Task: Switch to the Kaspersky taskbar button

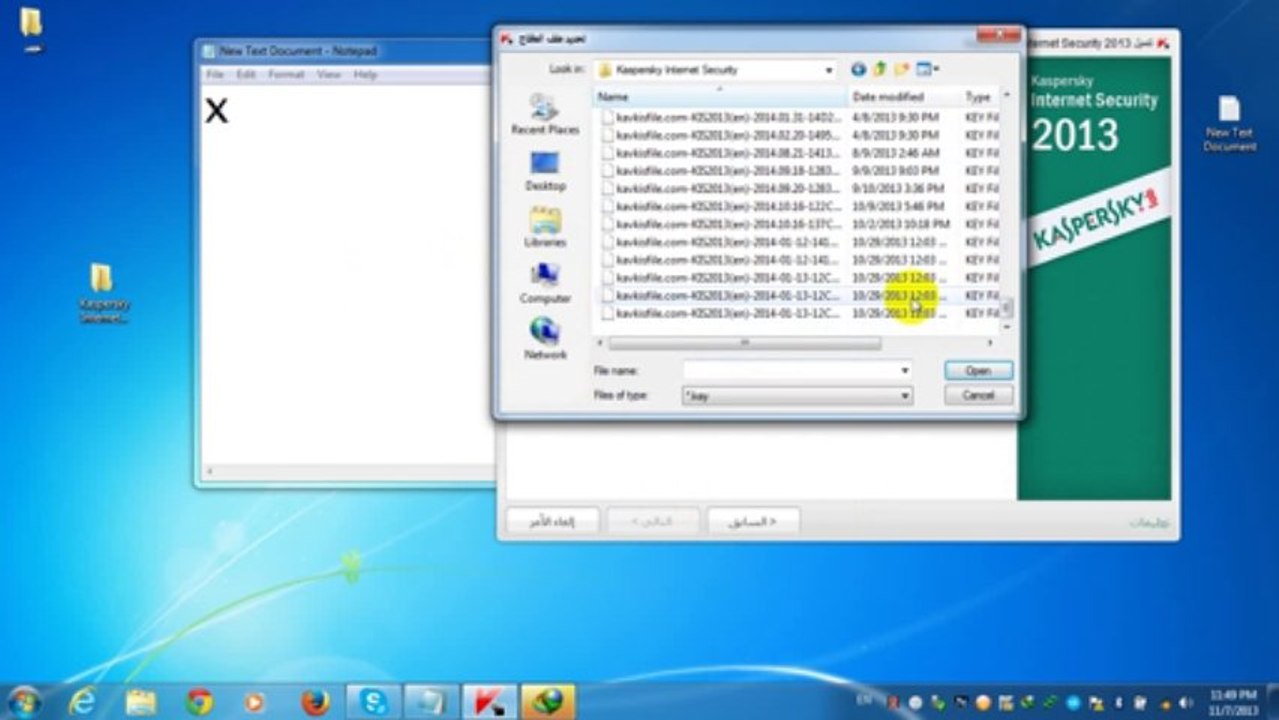Action: 490,702
